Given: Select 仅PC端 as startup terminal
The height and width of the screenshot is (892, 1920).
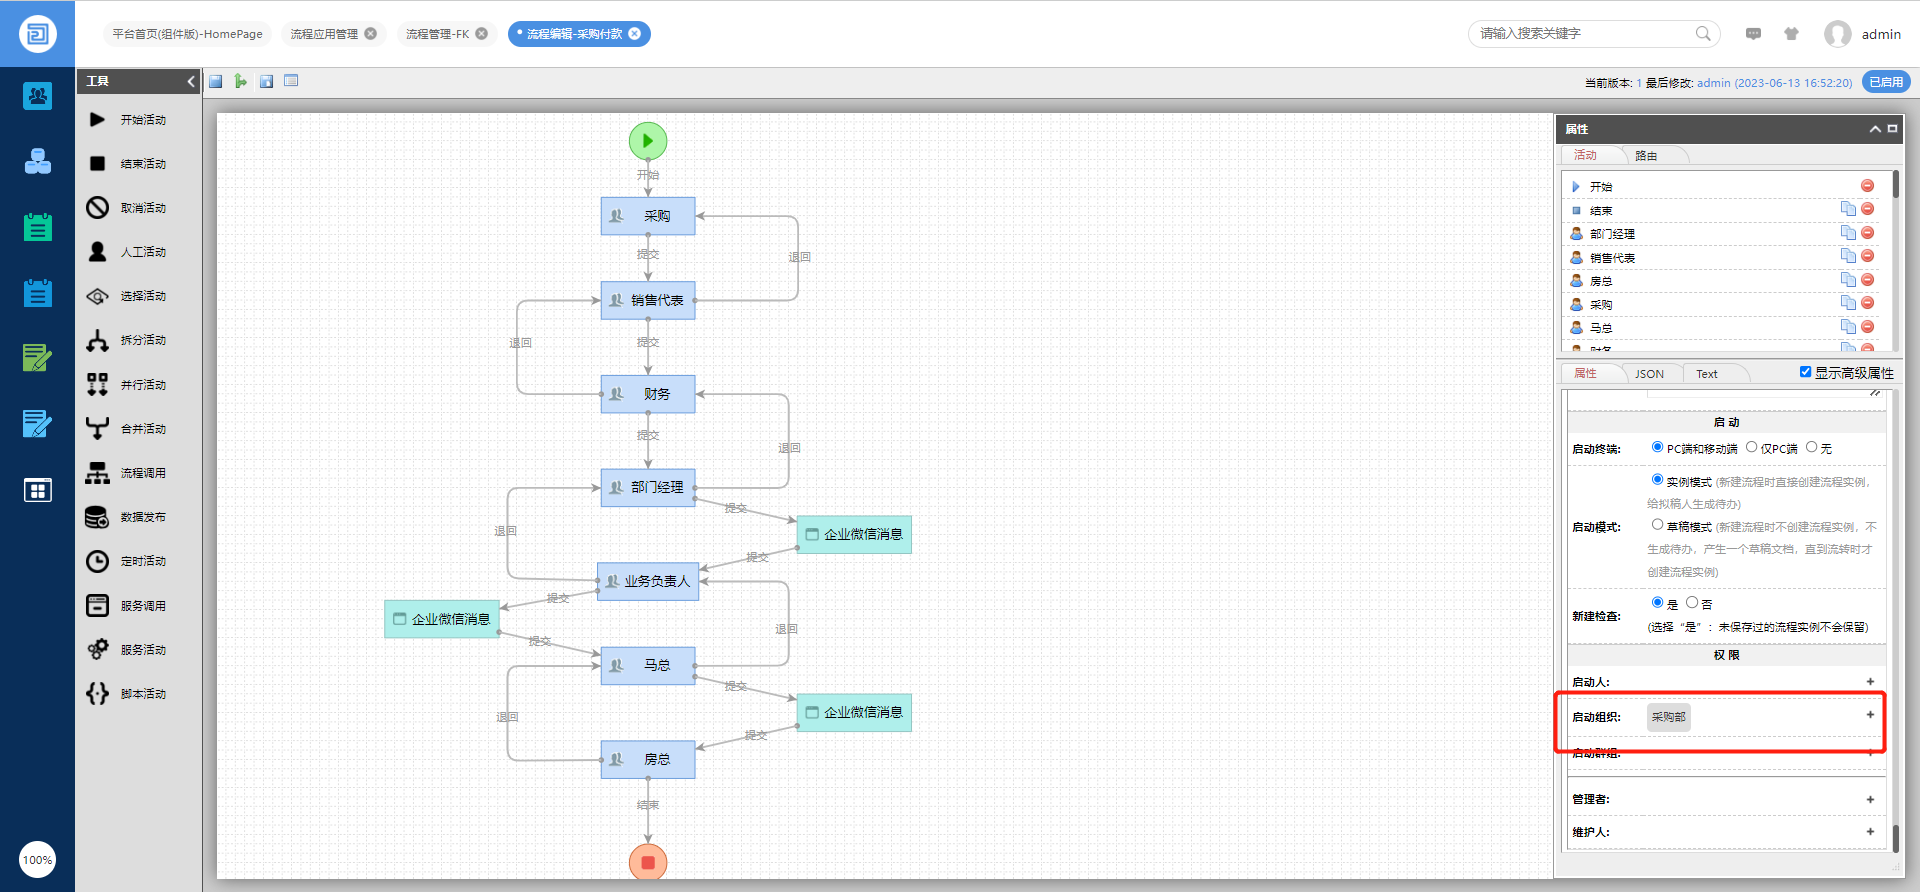Looking at the screenshot, I should 1752,447.
